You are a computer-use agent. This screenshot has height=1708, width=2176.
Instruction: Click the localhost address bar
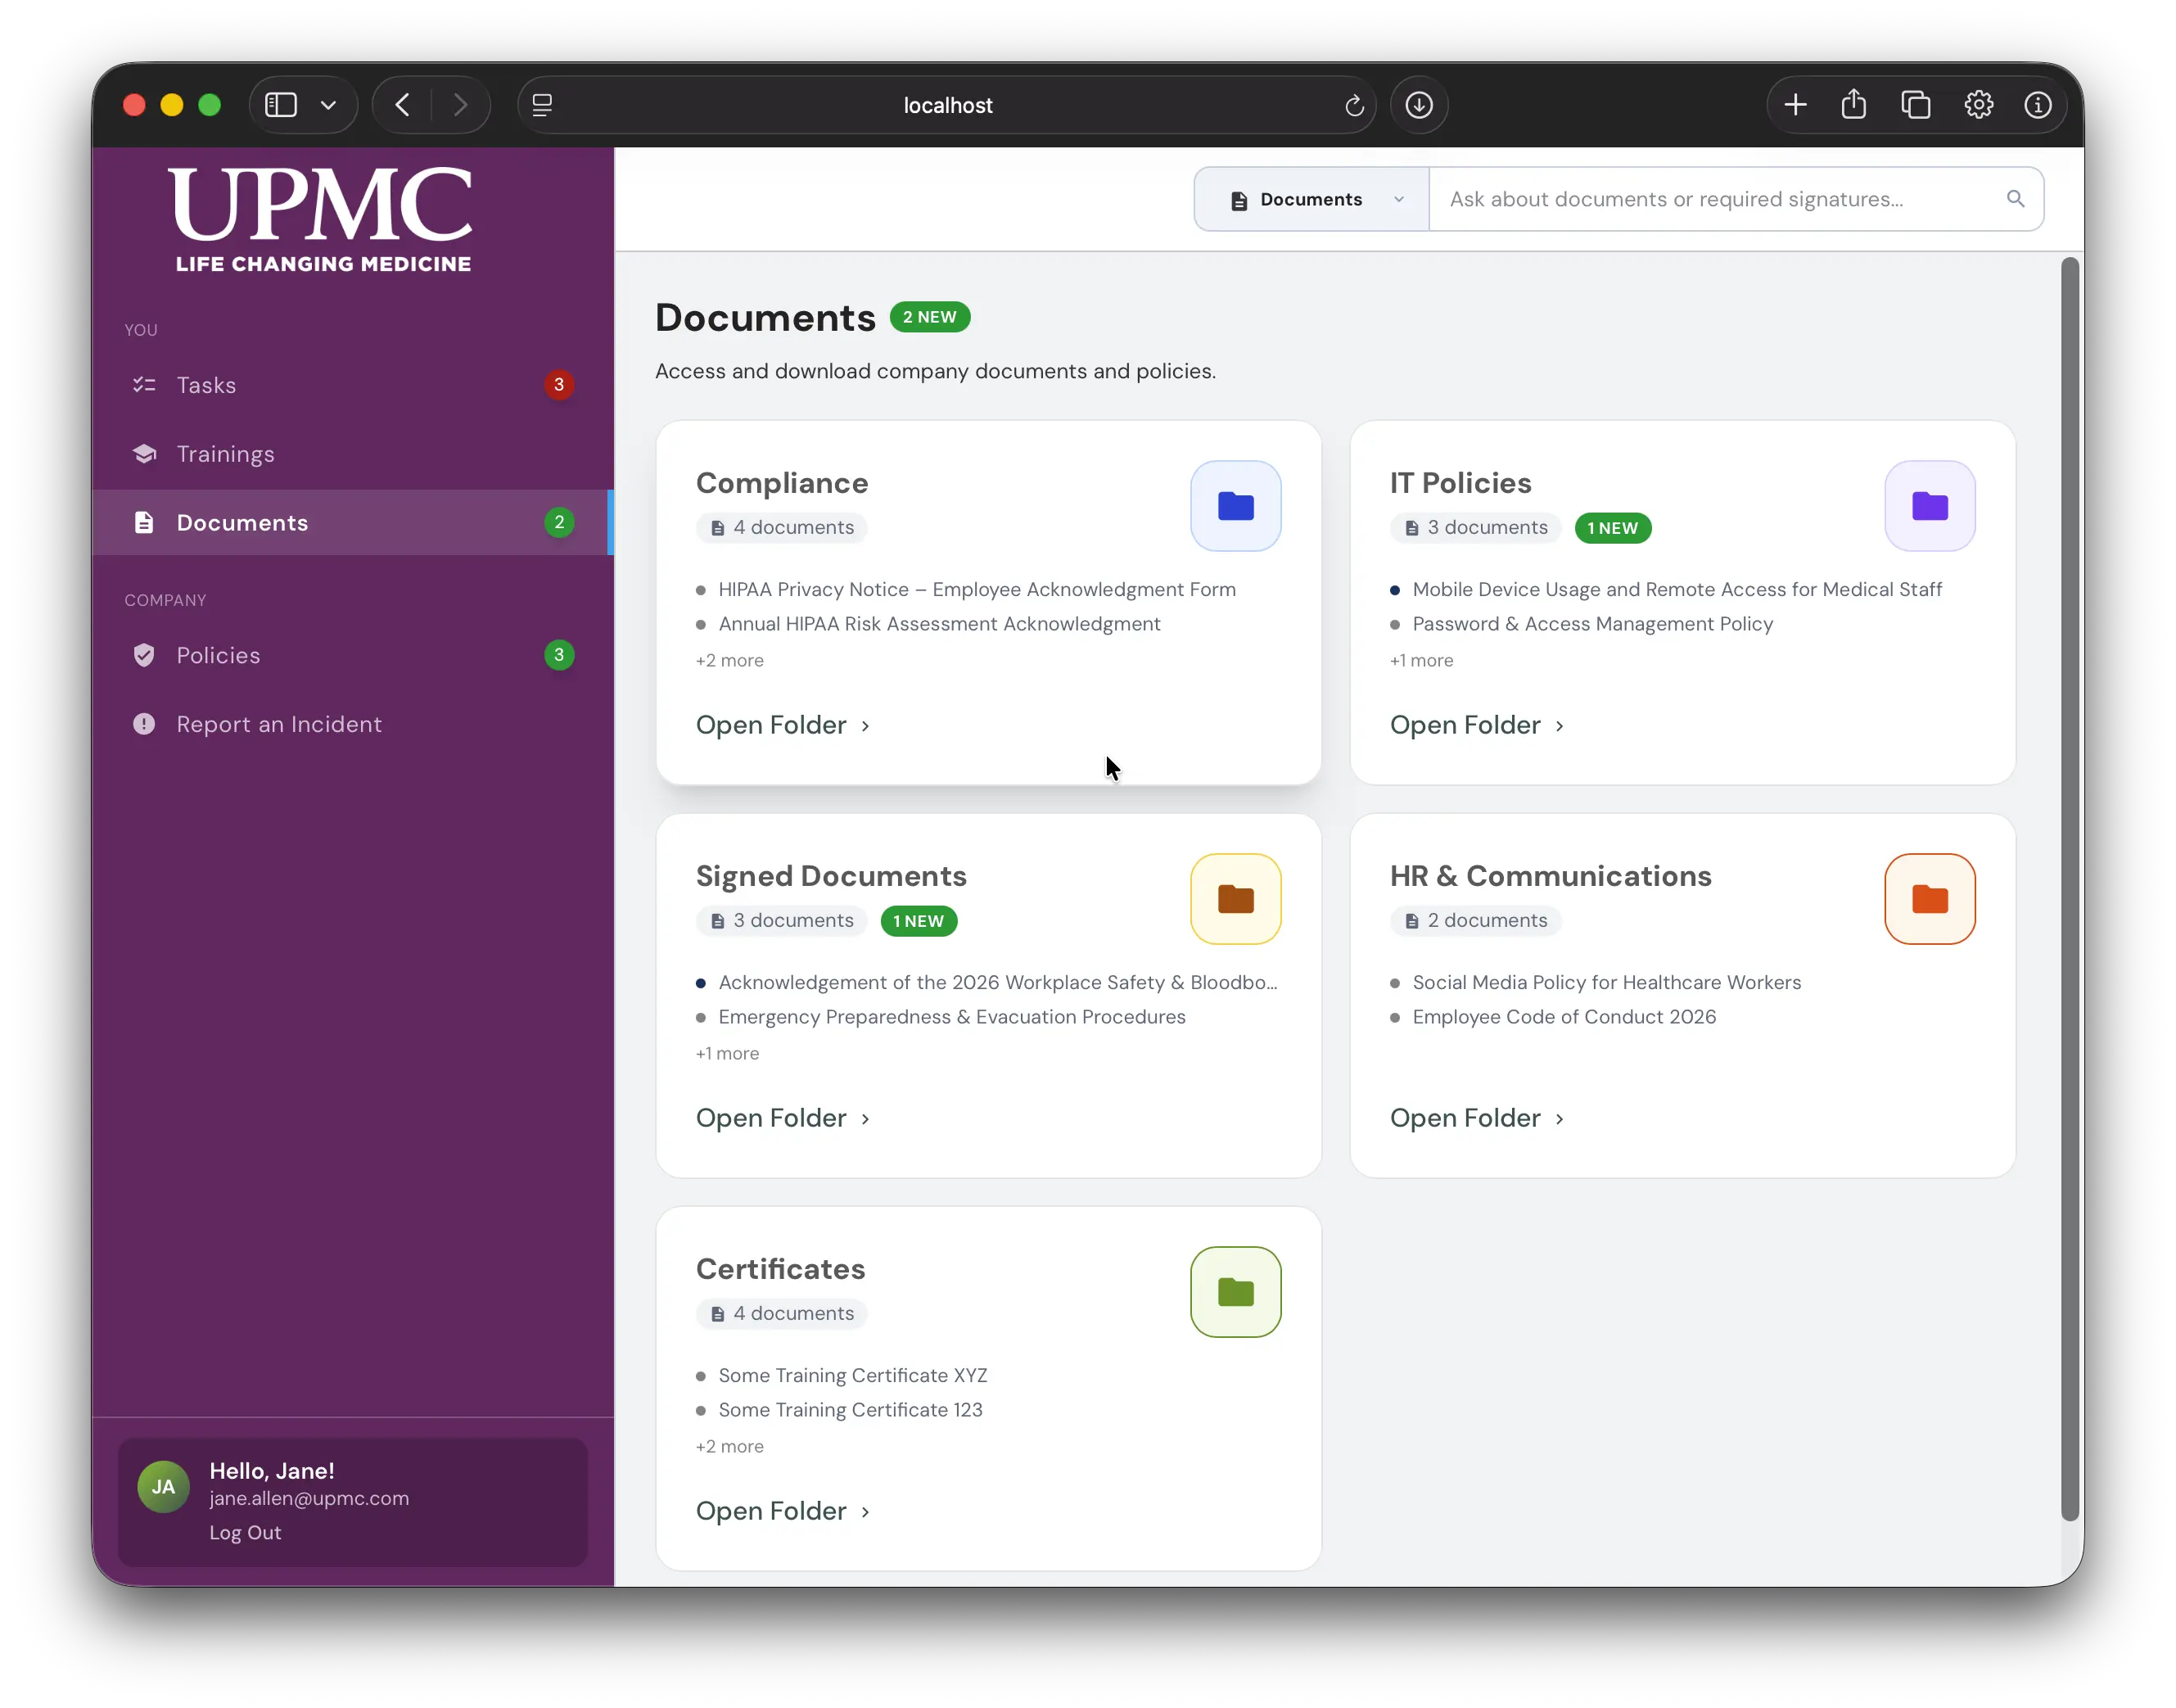pos(946,105)
